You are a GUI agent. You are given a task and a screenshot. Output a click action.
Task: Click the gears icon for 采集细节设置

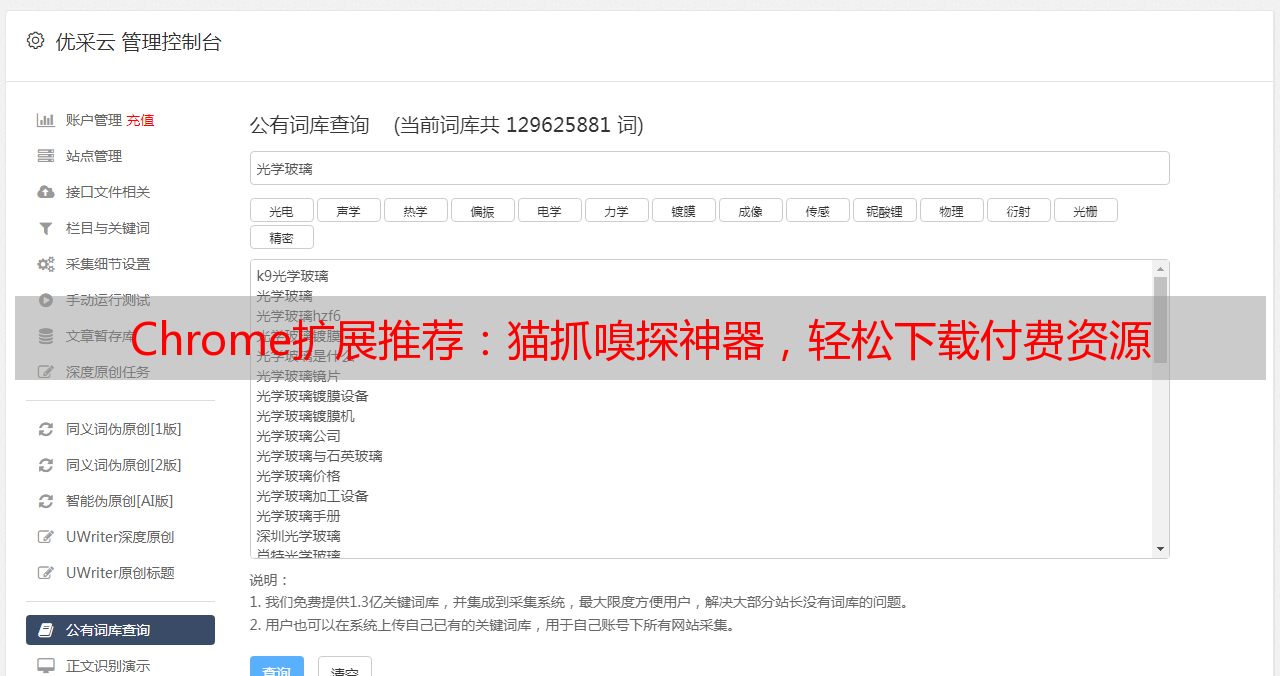[46, 264]
